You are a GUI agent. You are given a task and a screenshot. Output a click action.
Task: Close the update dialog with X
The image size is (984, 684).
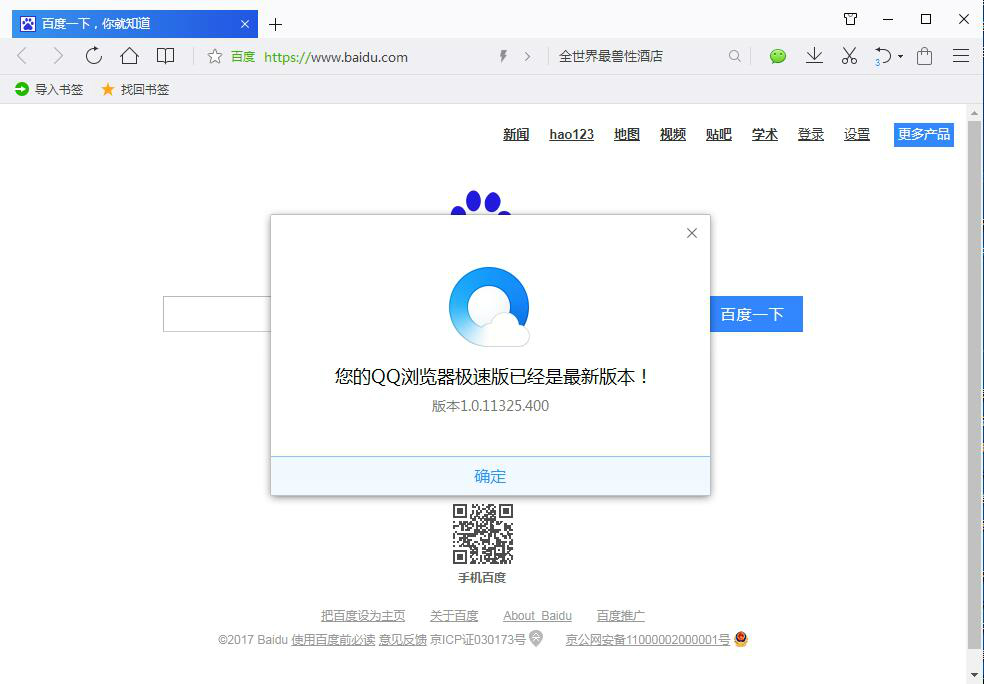[692, 233]
